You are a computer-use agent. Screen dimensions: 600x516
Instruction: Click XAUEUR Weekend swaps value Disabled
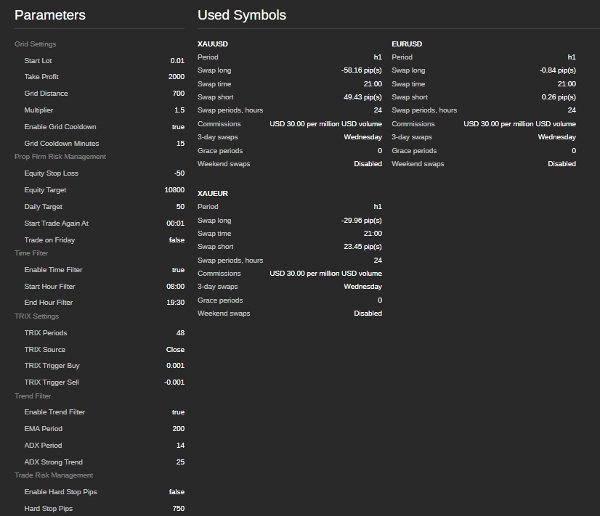tap(368, 314)
